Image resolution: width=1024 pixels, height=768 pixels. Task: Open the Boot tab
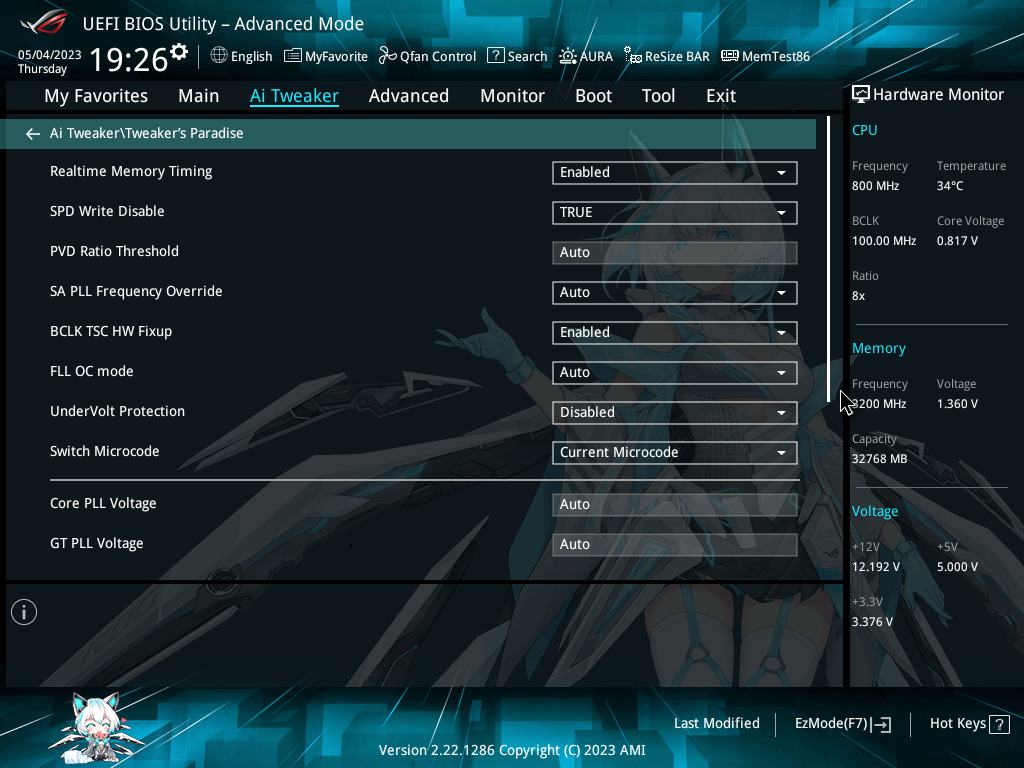point(593,96)
